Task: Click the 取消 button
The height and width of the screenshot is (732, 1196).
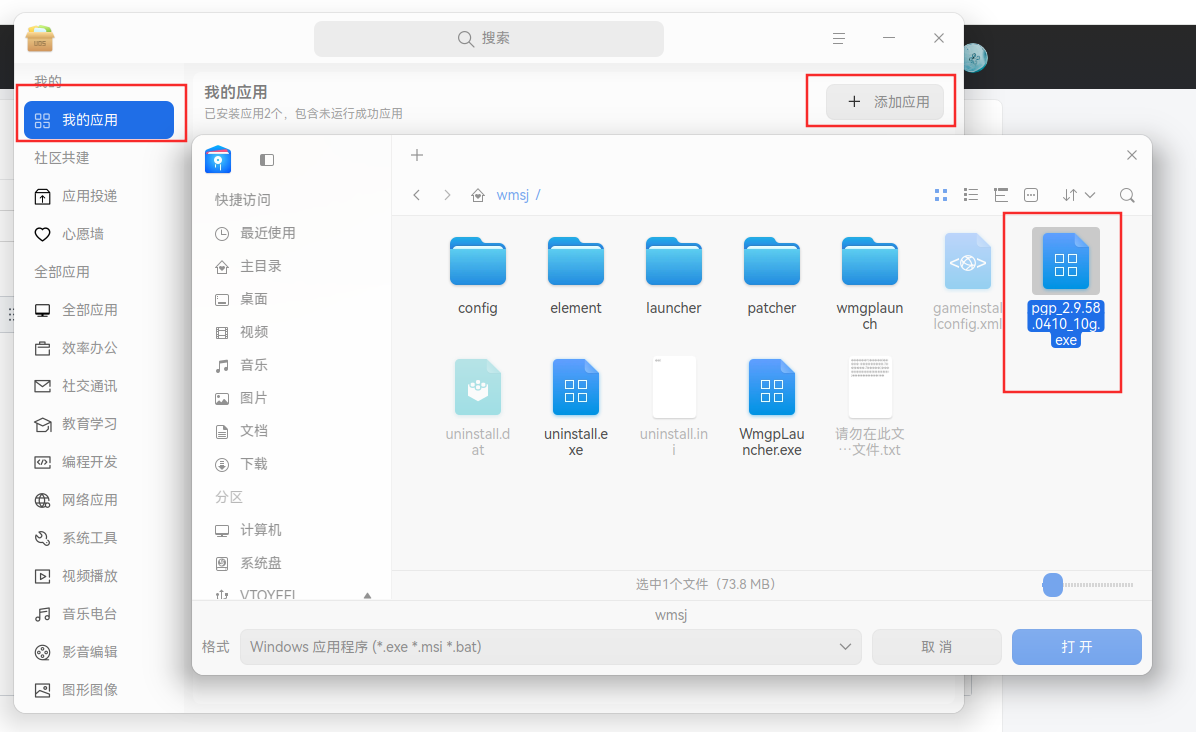Action: pyautogui.click(x=937, y=647)
